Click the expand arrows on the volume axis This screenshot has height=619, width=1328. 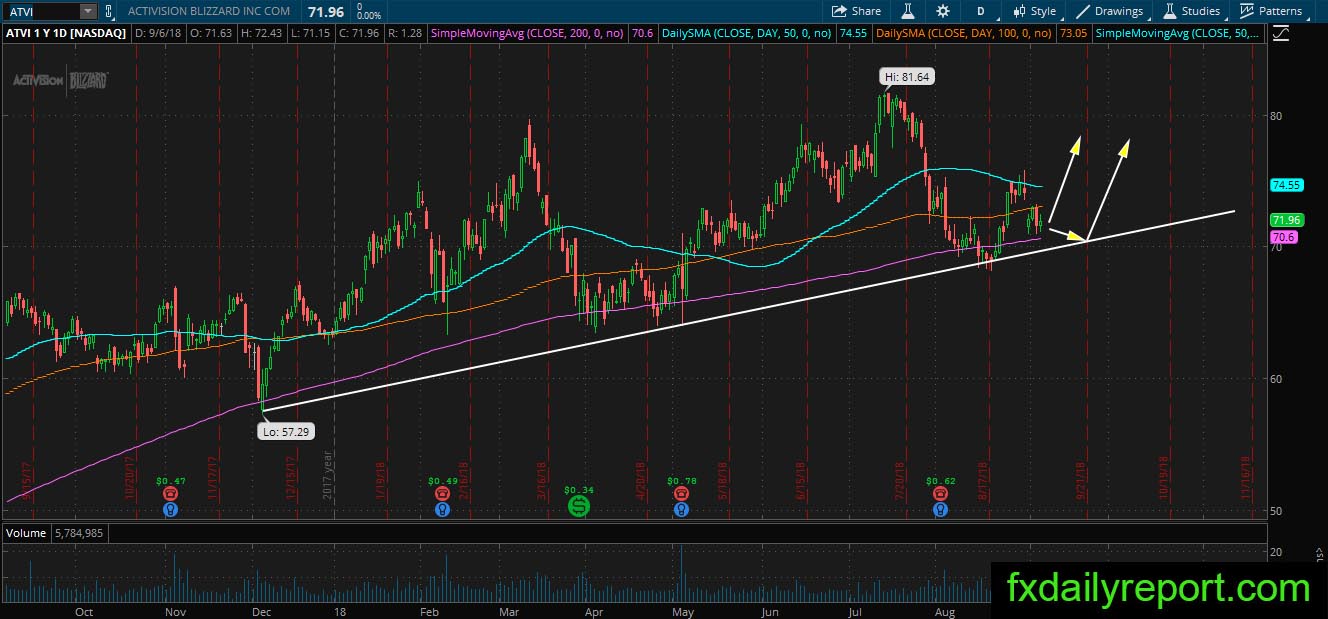coord(1318,554)
